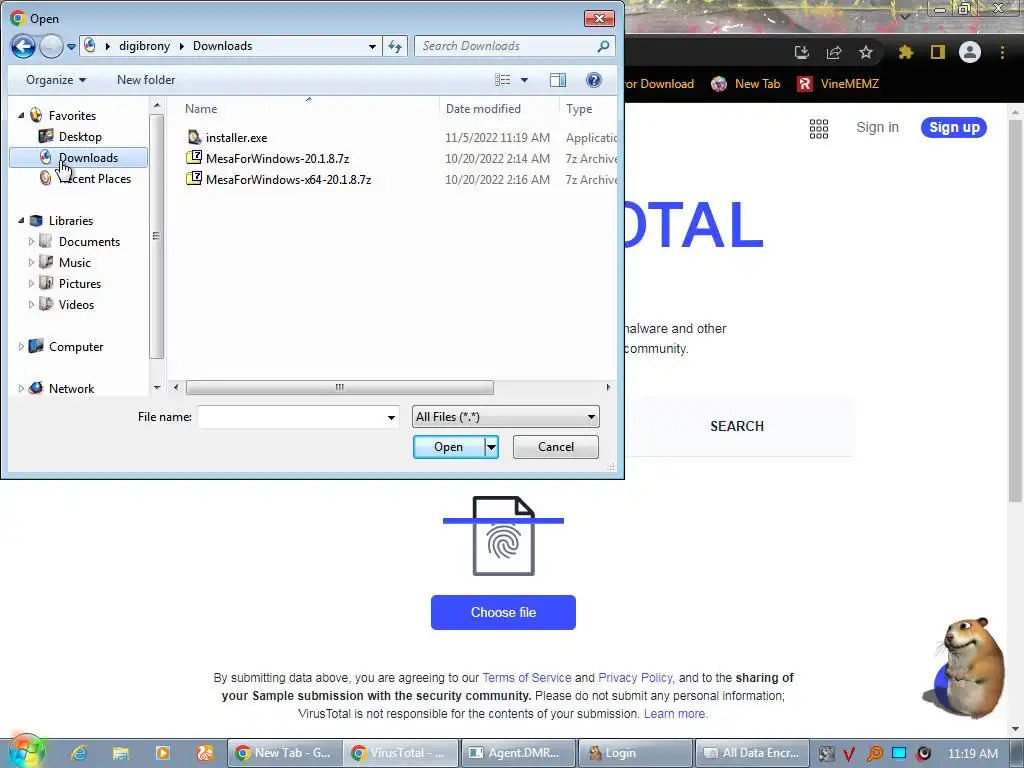Screen dimensions: 1024x768
Task: Open Chrome profile avatar
Action: tap(970, 52)
